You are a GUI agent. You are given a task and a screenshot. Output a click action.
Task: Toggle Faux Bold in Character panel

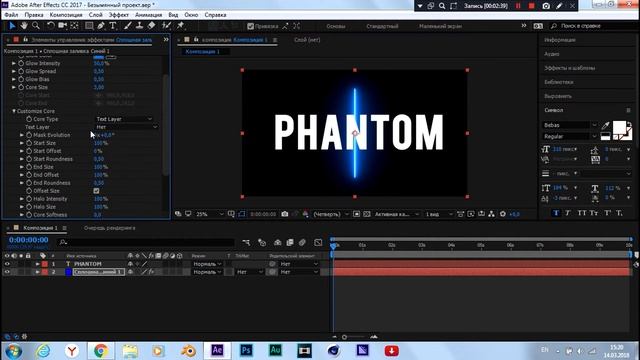[556, 213]
